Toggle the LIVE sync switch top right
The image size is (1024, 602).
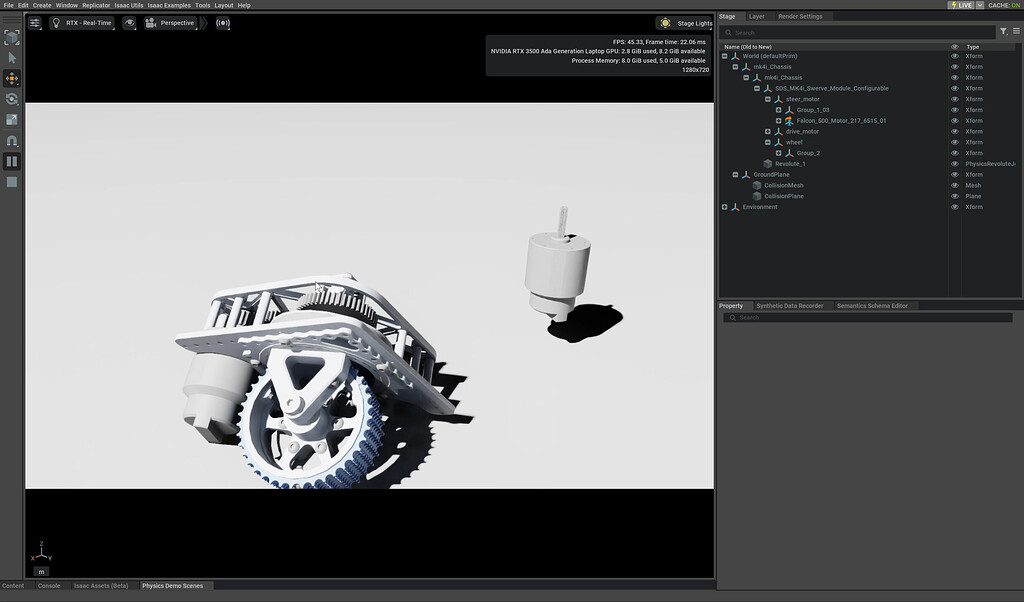coord(961,4)
